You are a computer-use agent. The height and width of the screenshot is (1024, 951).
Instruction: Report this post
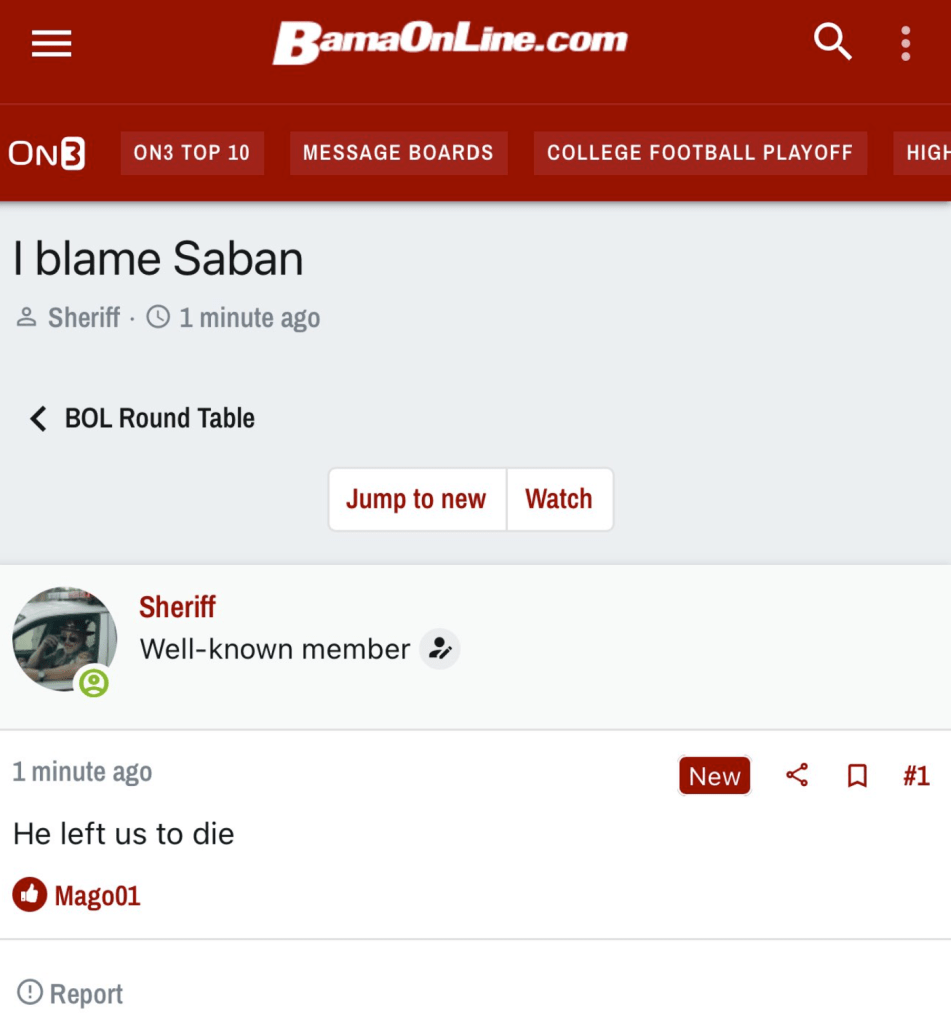(x=71, y=994)
